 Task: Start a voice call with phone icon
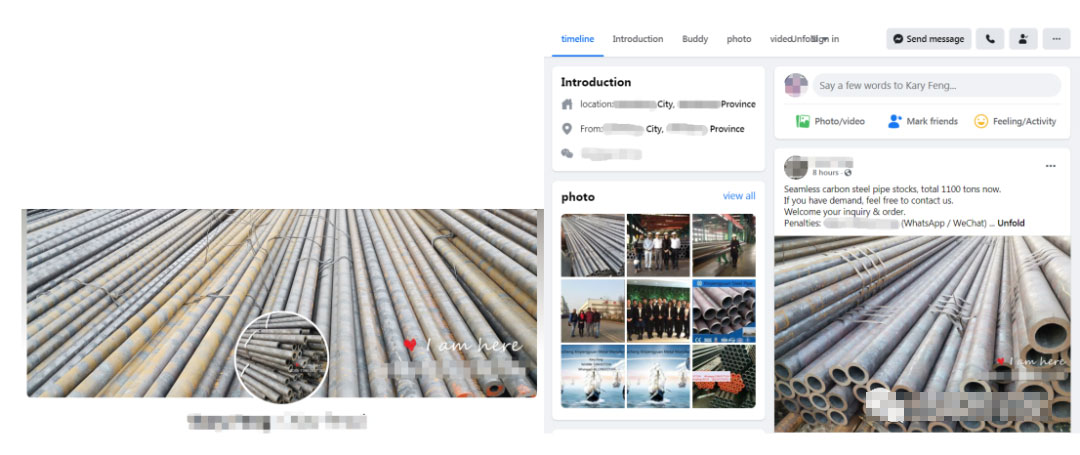989,39
